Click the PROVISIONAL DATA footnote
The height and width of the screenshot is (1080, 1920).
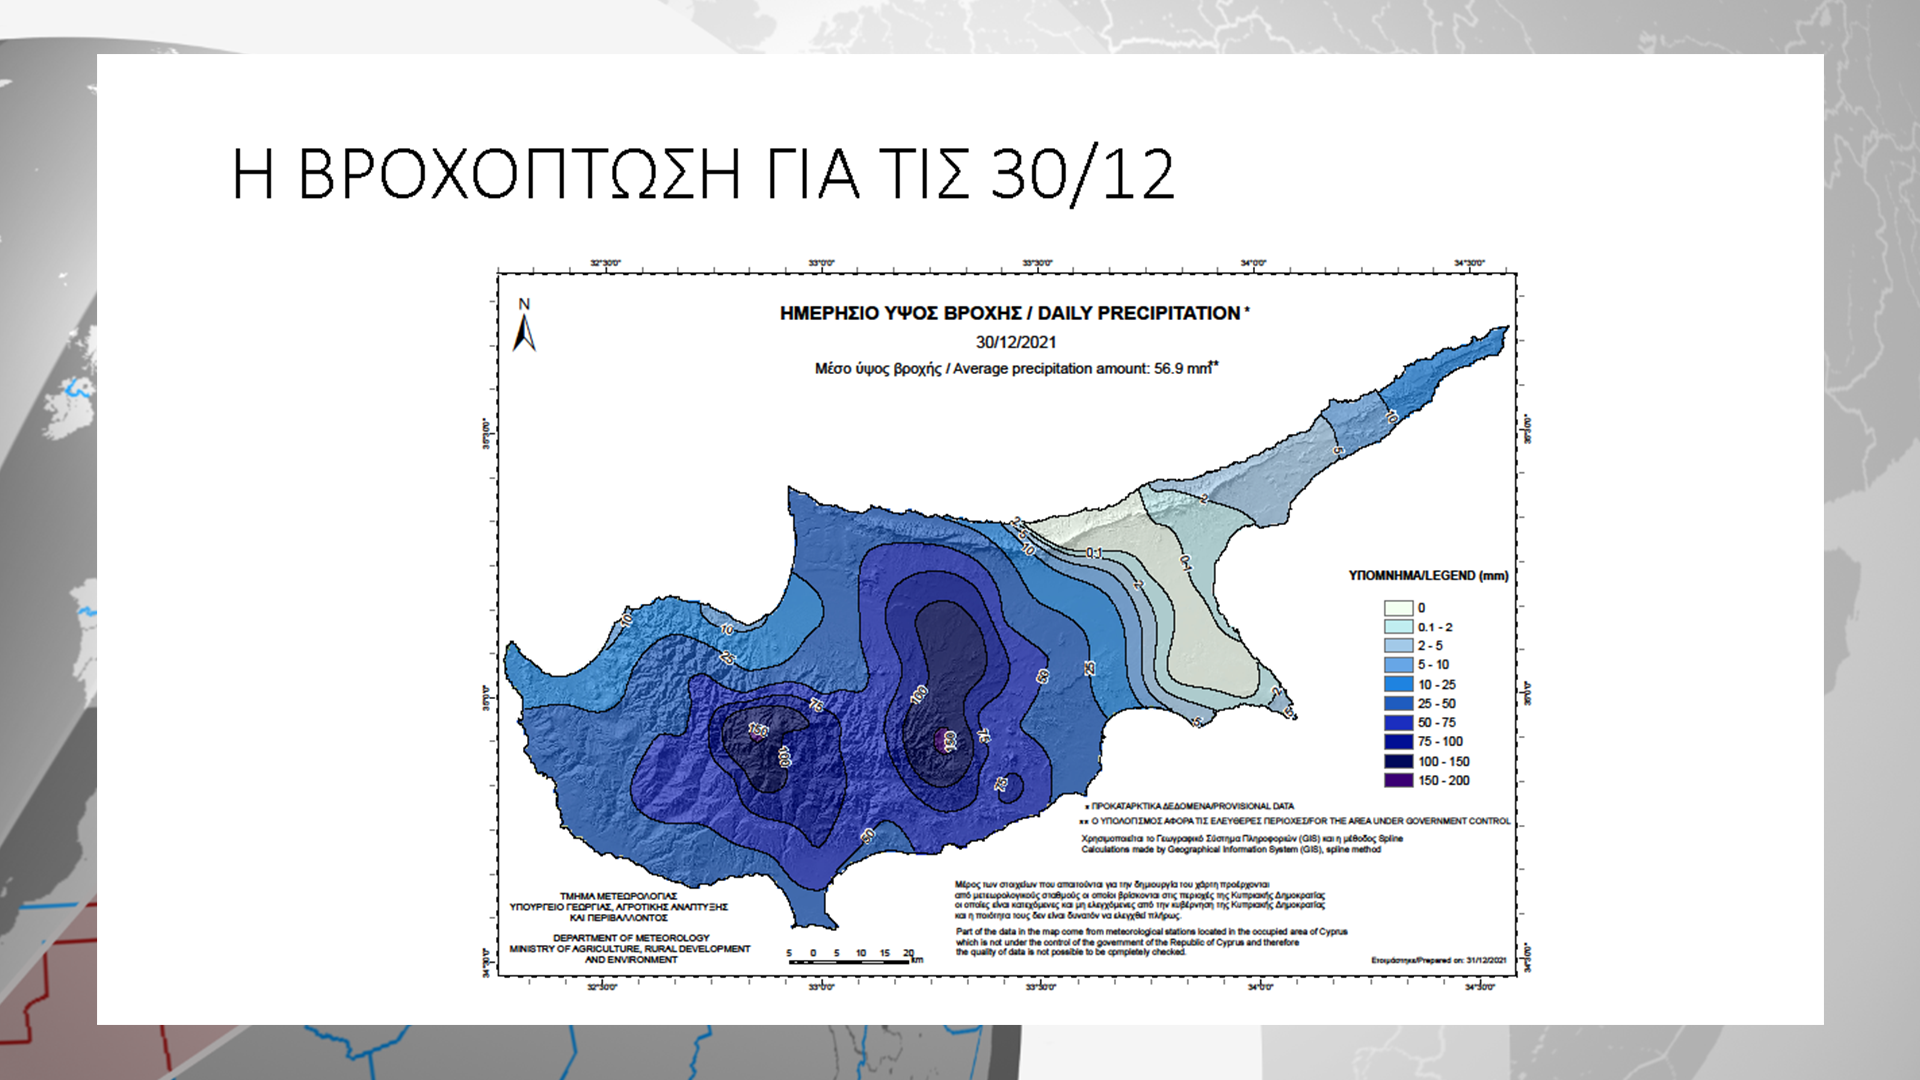click(x=1191, y=806)
